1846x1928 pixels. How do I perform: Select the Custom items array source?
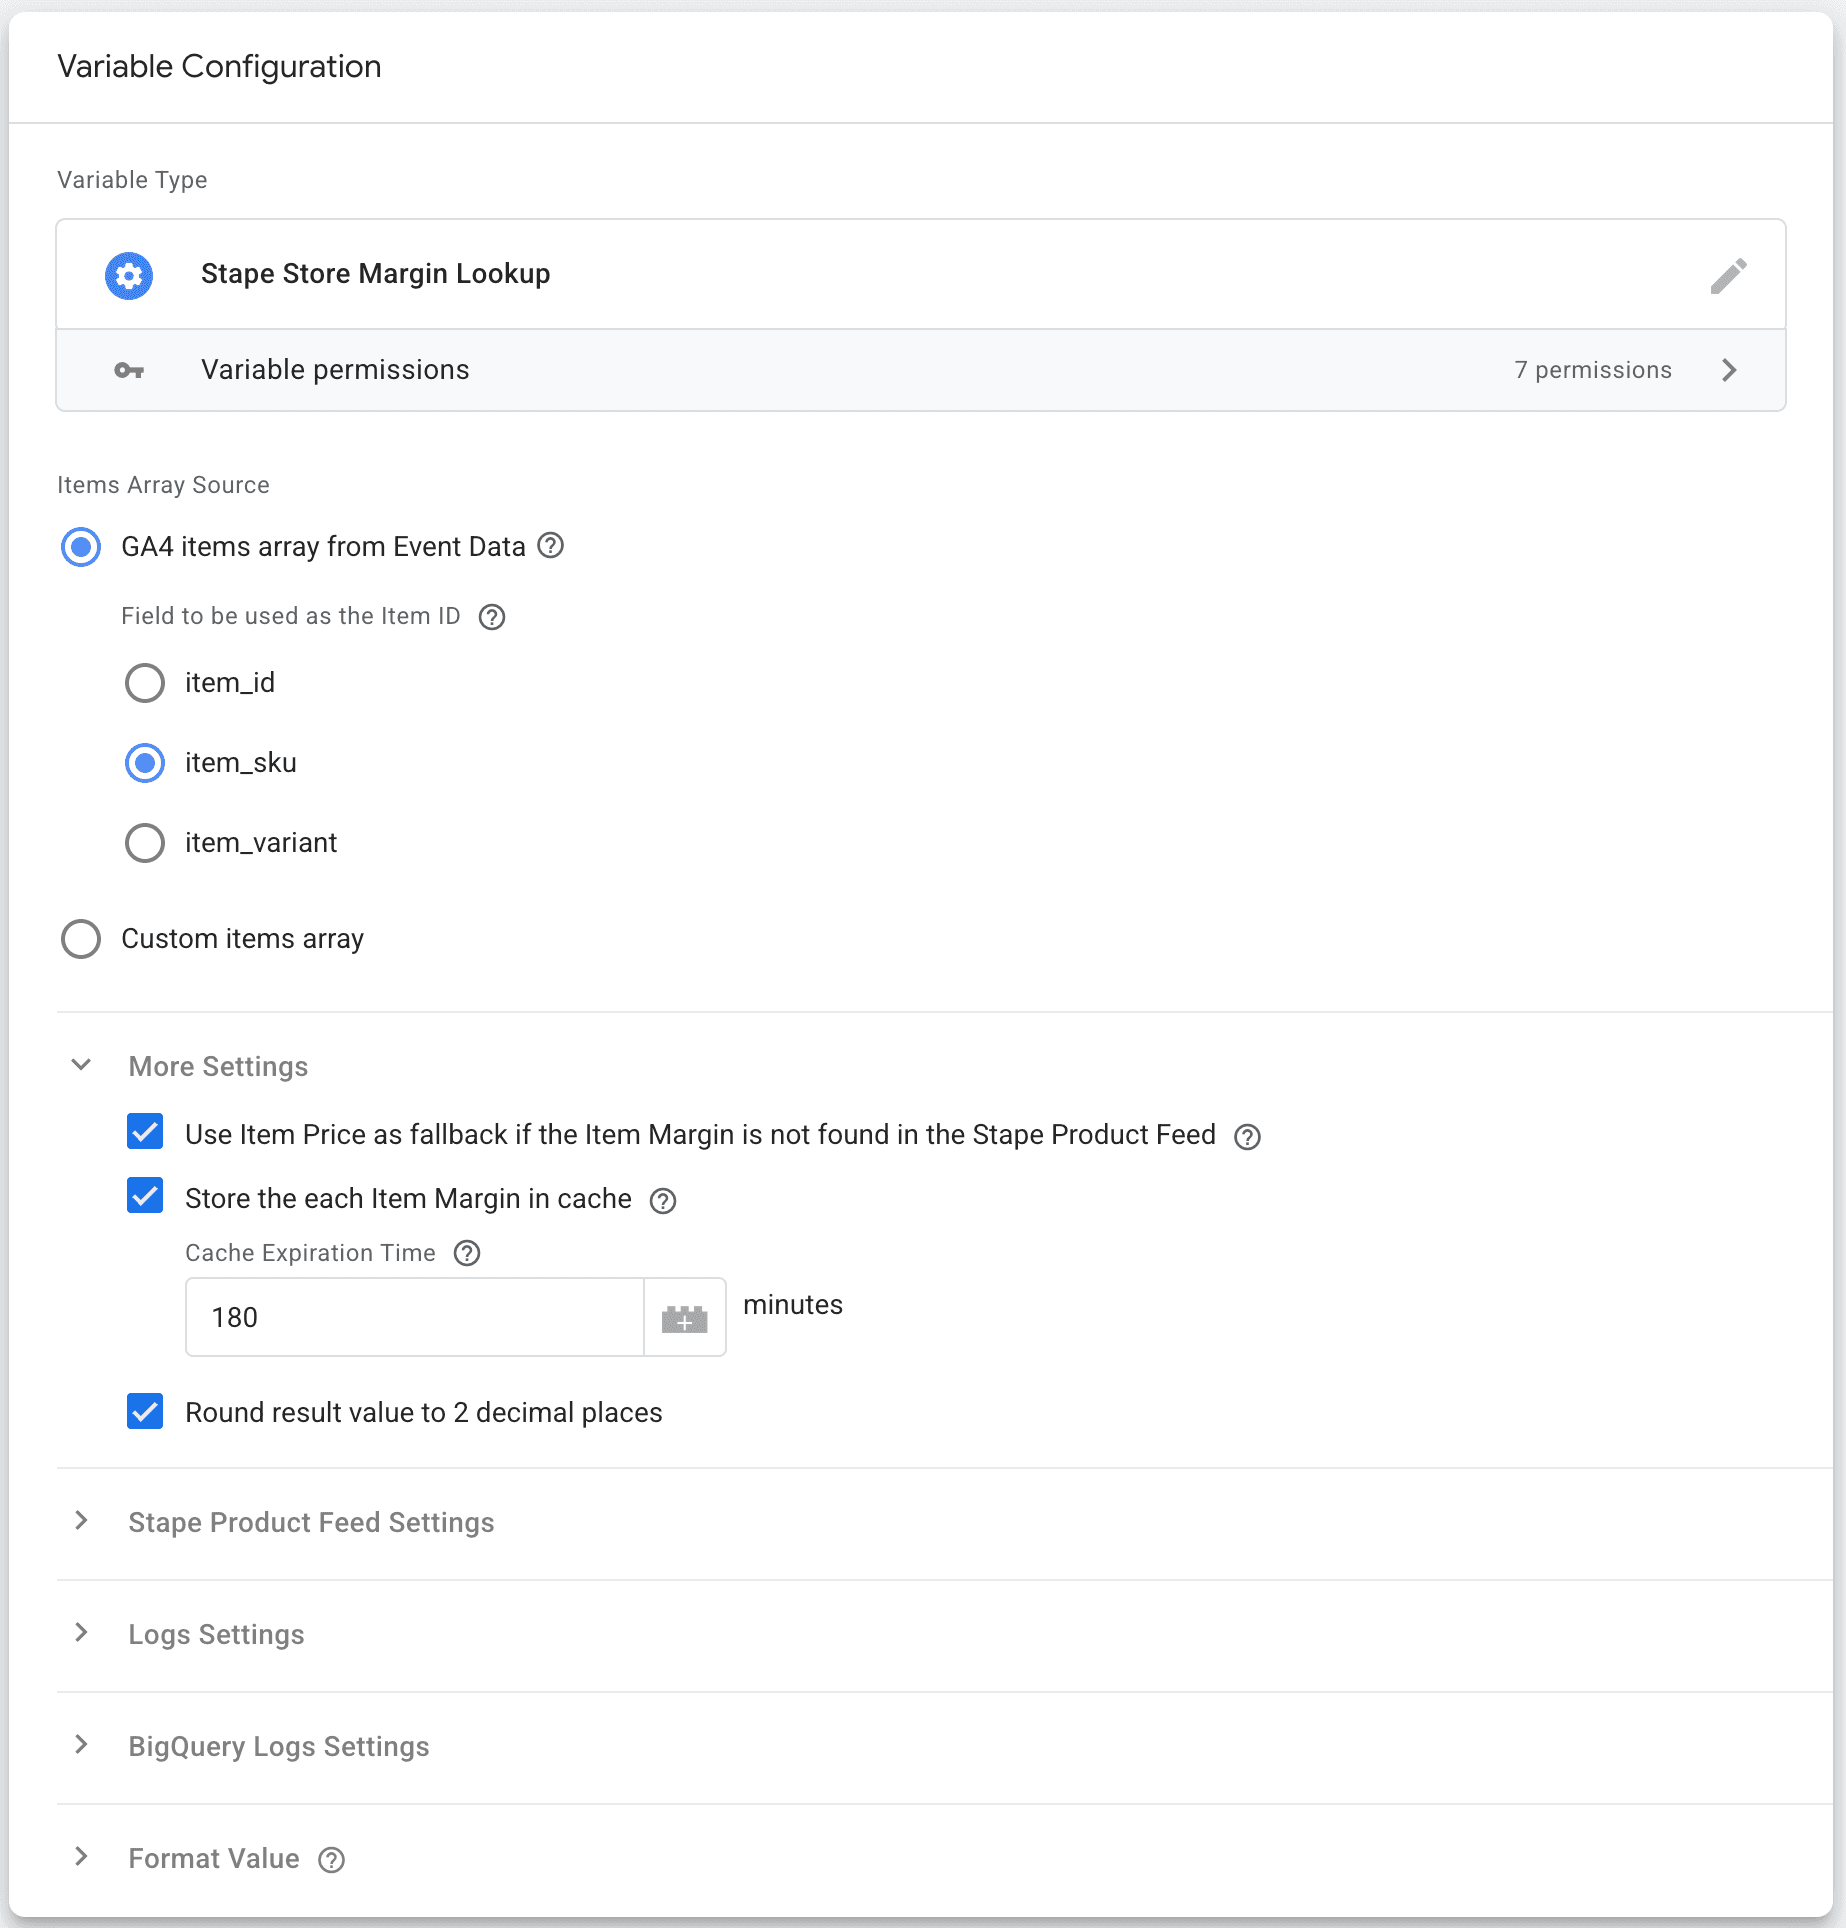[81, 939]
